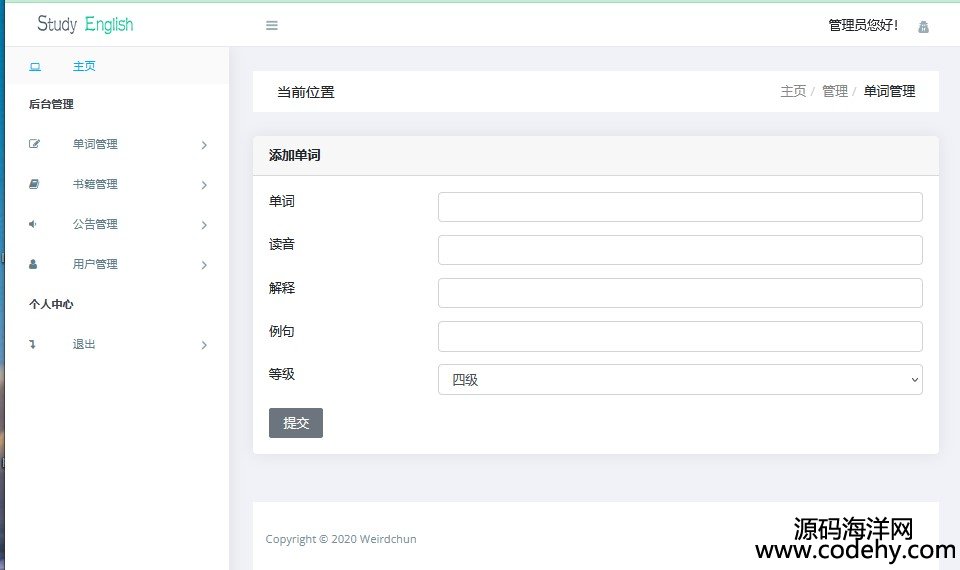Image resolution: width=960 pixels, height=570 pixels.
Task: Focus the 解释 input field
Action: [680, 293]
